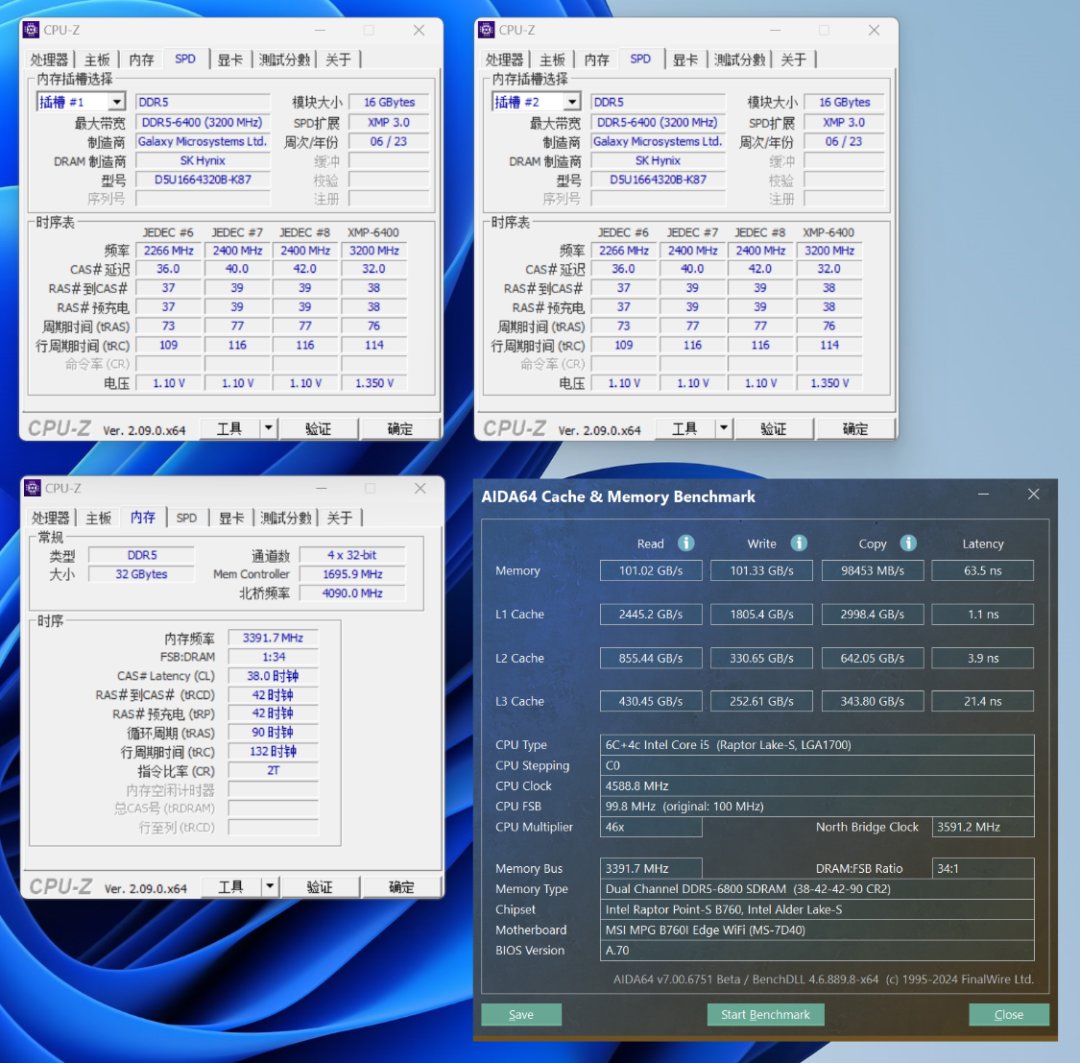
Task: Click FSB:DRAM value 1:34 in CPU-Z
Action: point(273,657)
